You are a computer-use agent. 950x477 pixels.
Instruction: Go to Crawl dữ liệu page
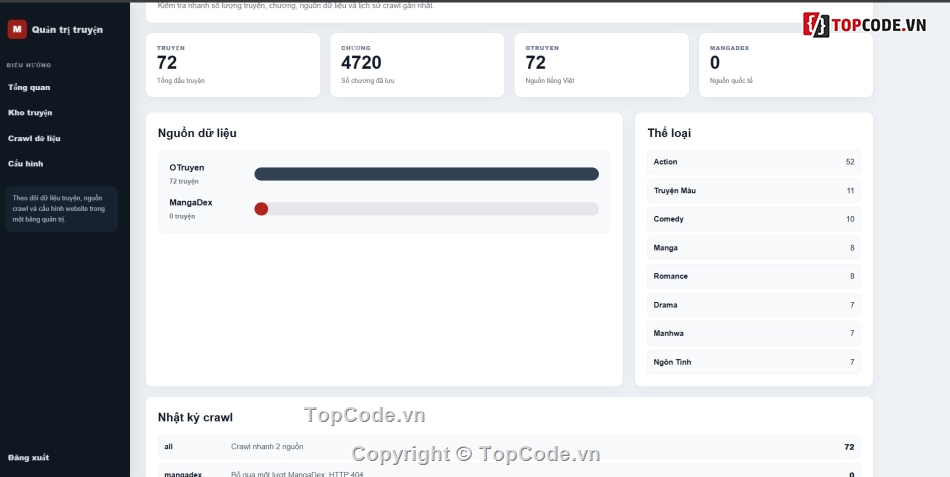[x=34, y=138]
